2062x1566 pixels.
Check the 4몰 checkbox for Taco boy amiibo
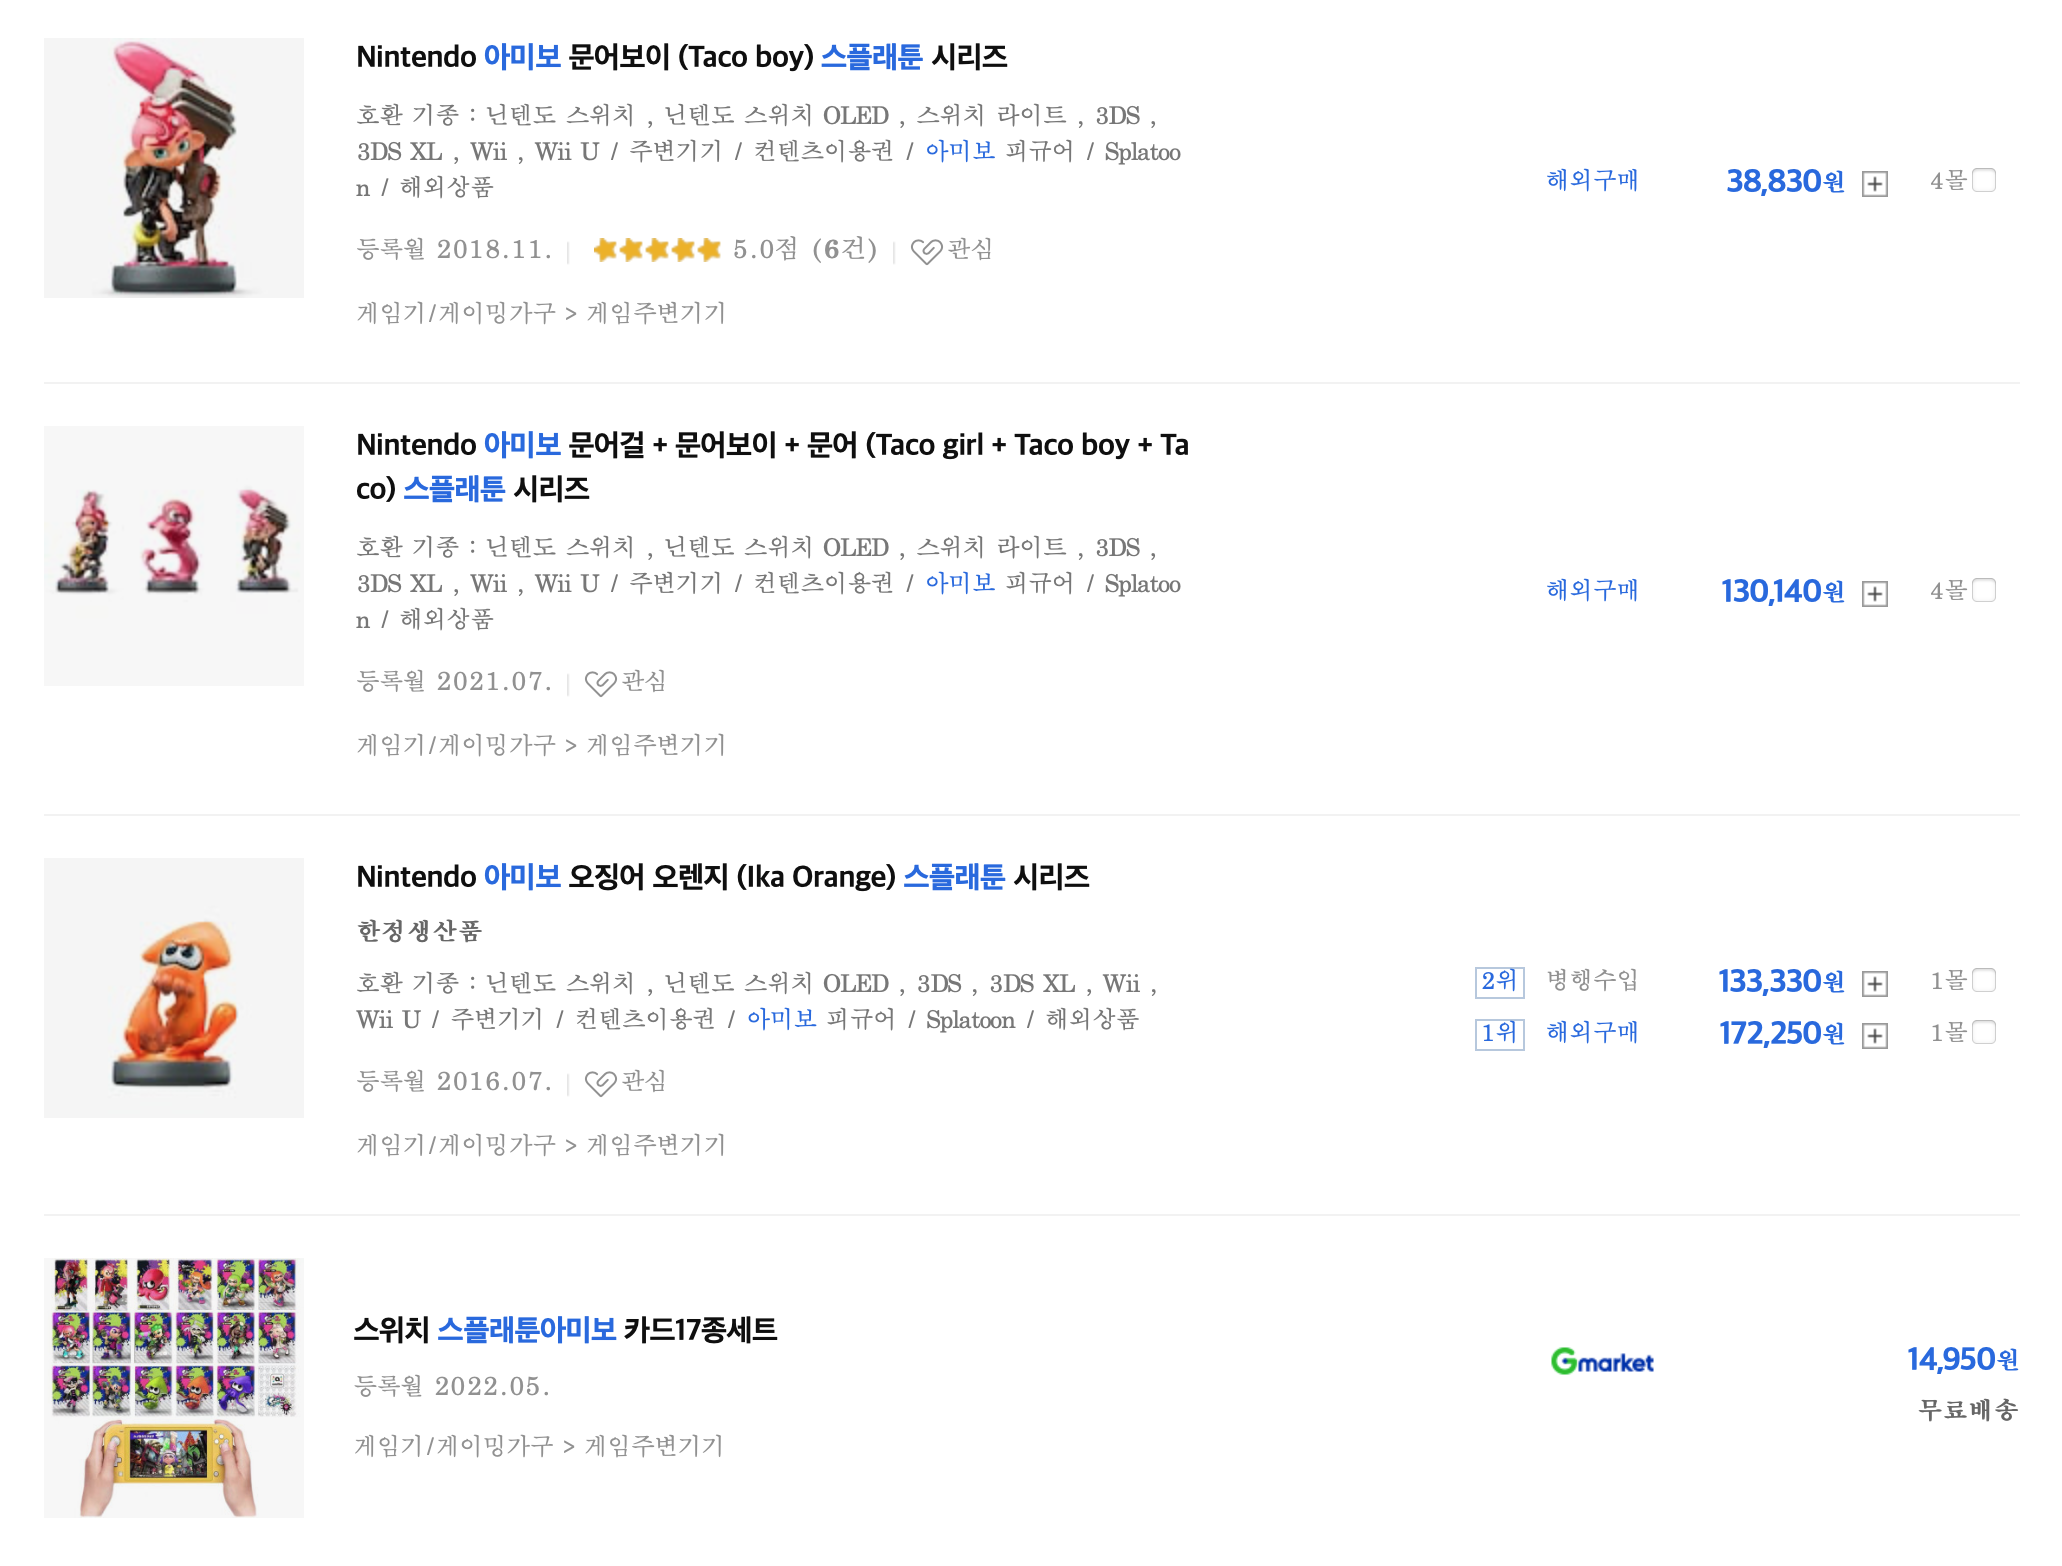pyautogui.click(x=1984, y=180)
